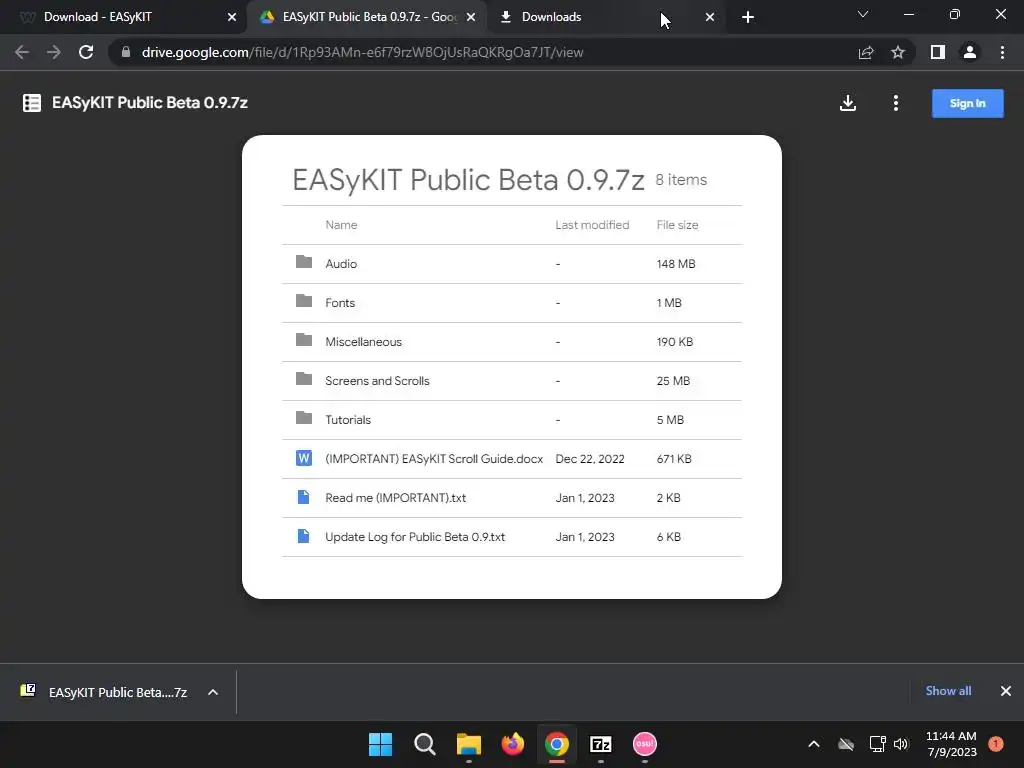Click file icon of Read me (IMPORTANT).txt
Viewport: 1024px width, 768px height.
304,497
